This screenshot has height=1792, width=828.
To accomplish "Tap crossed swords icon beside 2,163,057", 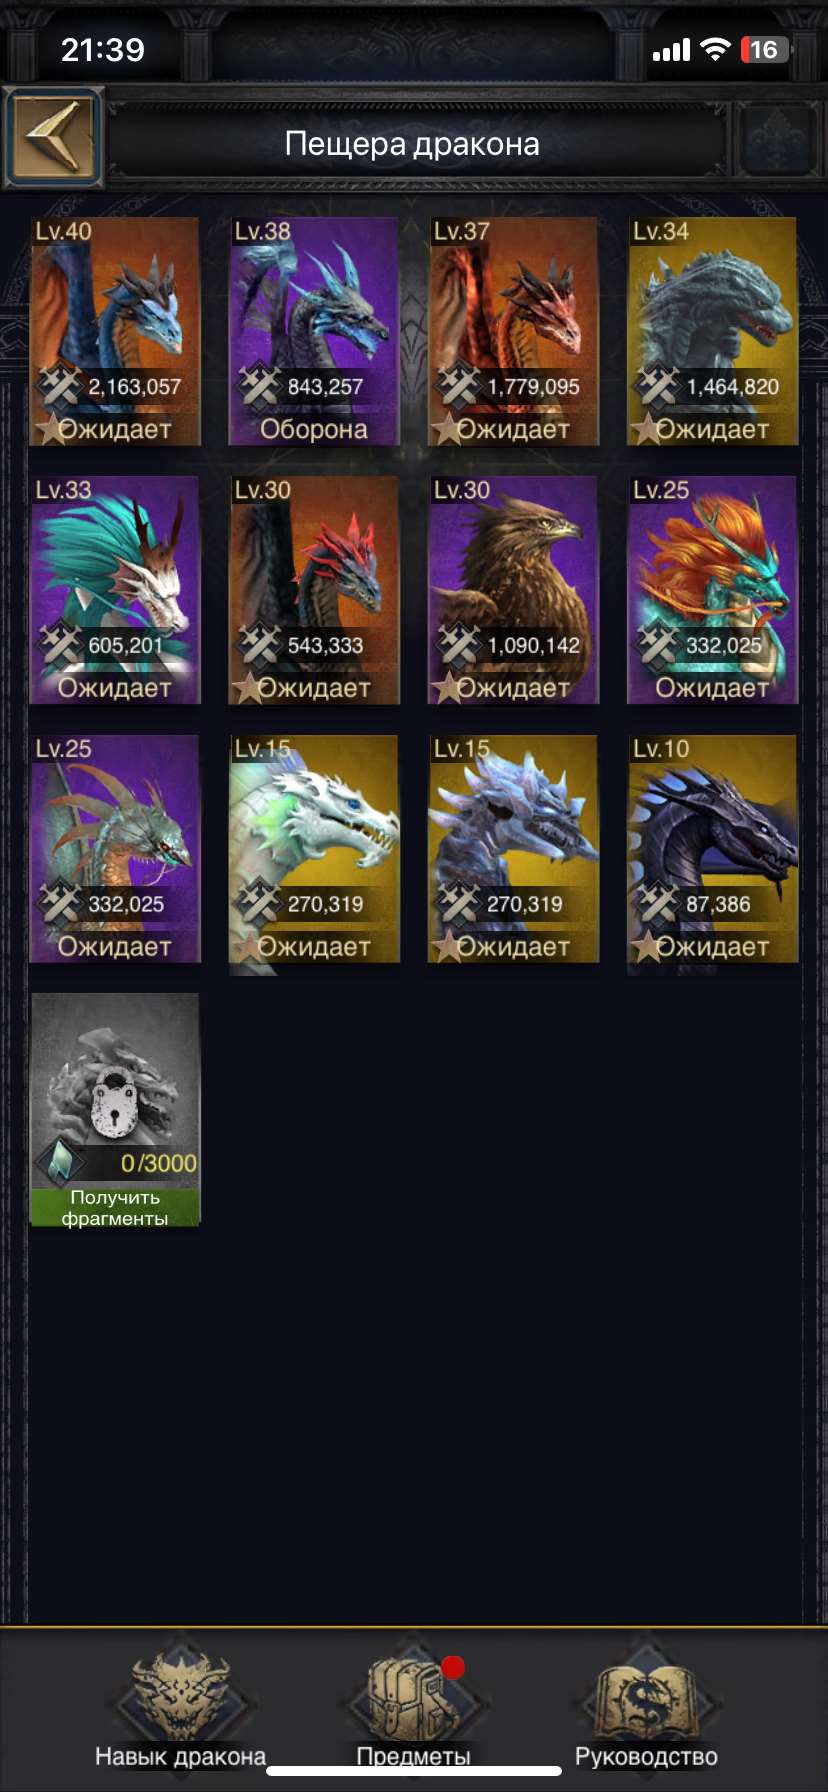I will tap(59, 386).
